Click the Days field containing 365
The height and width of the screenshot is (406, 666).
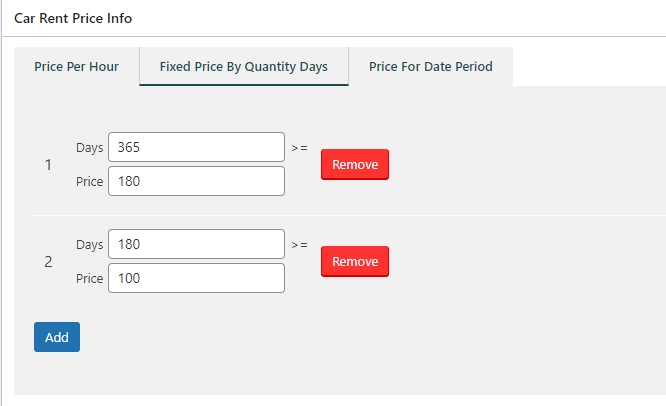196,147
